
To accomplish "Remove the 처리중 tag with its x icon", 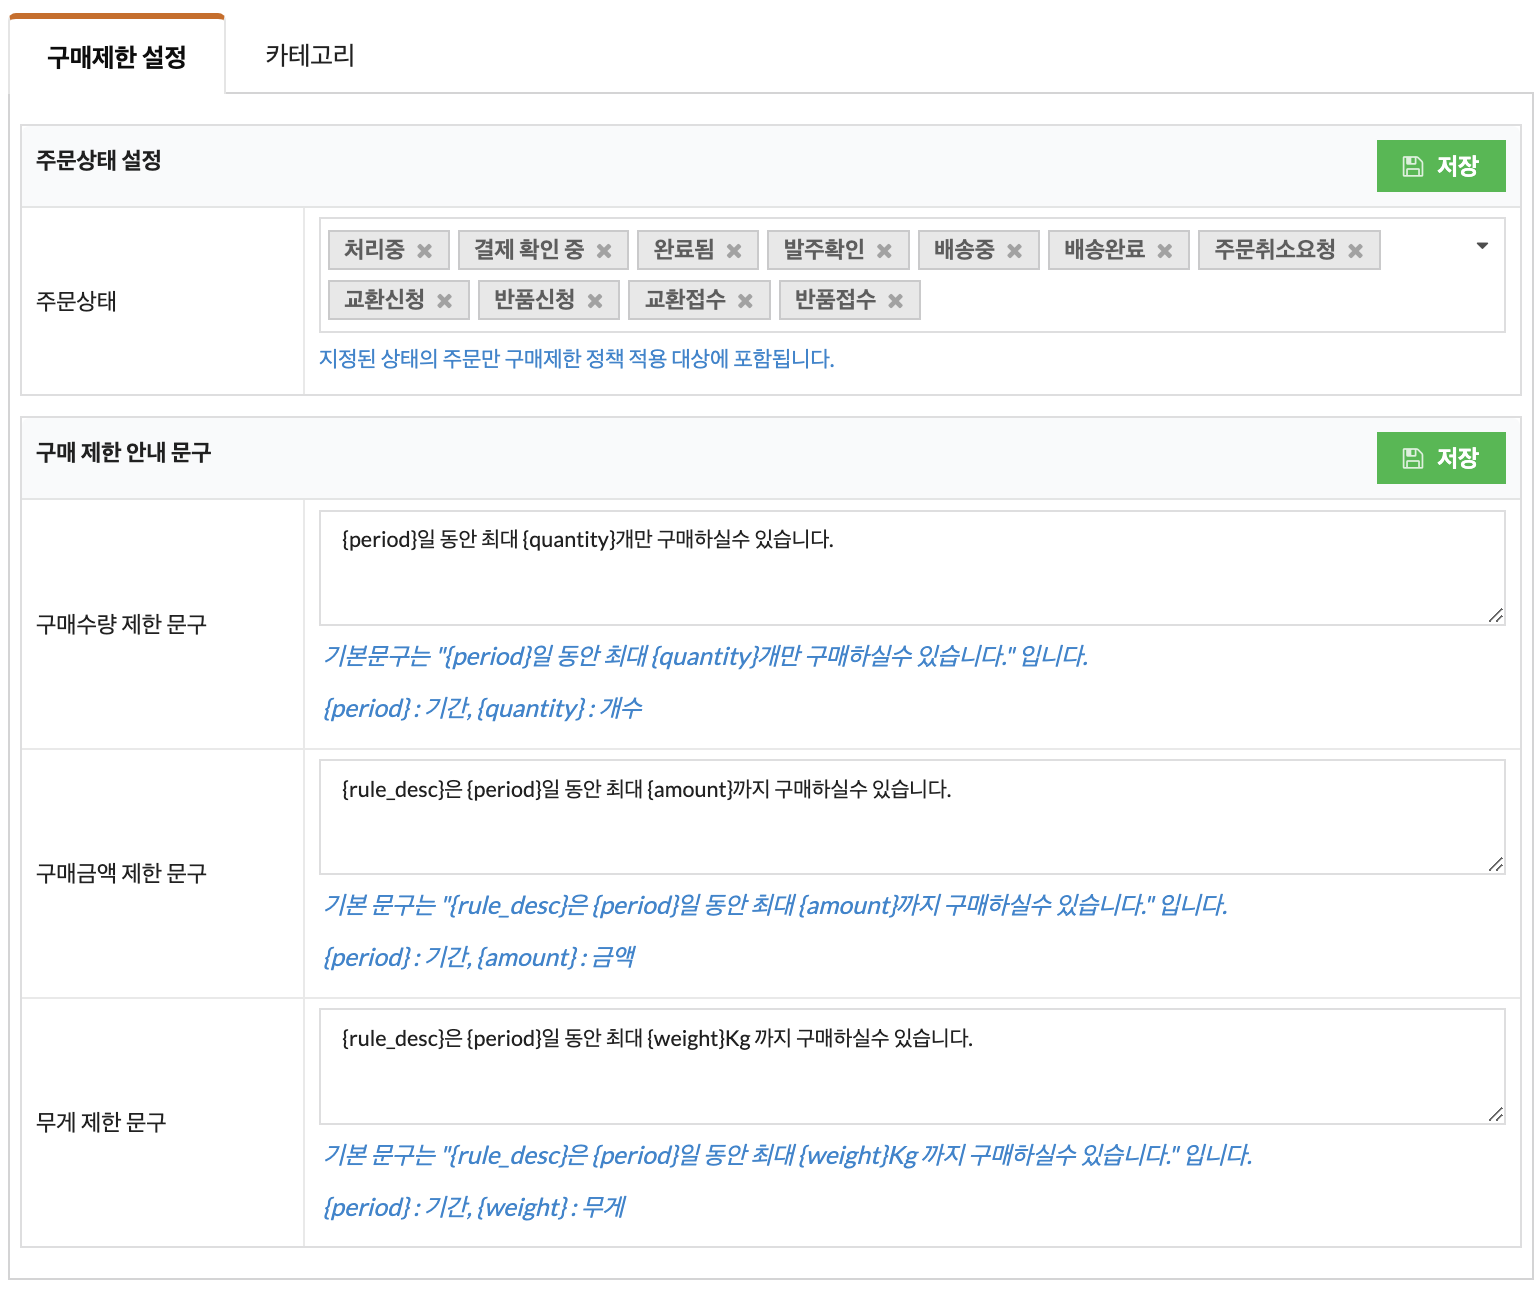I will pos(424,251).
